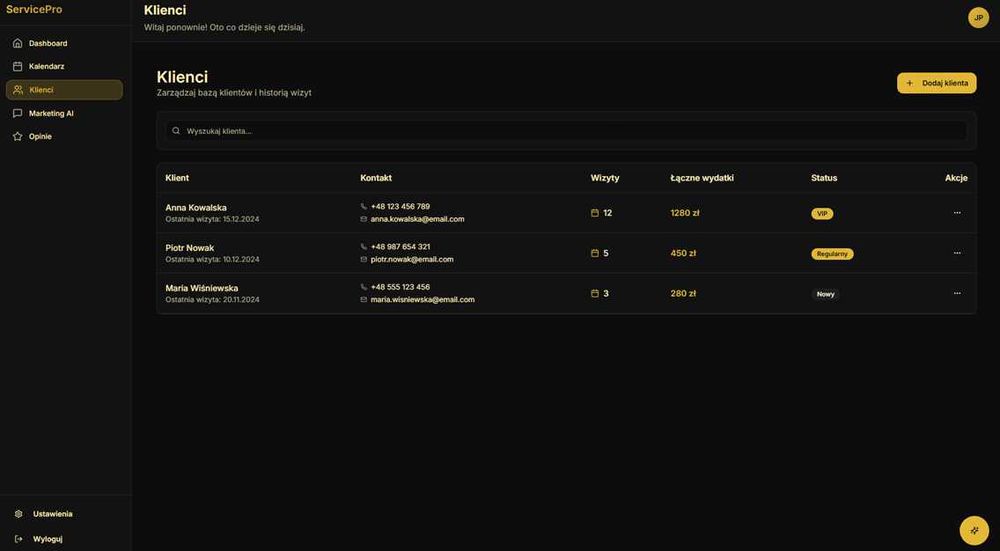Go to Marketing AI menu item
This screenshot has width=1000, height=551.
coord(51,114)
